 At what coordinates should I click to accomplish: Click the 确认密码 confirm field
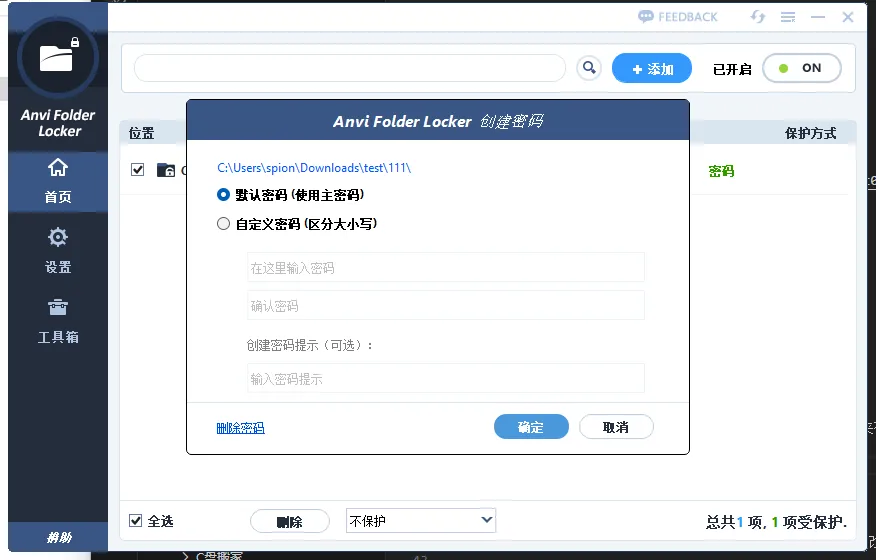(446, 306)
